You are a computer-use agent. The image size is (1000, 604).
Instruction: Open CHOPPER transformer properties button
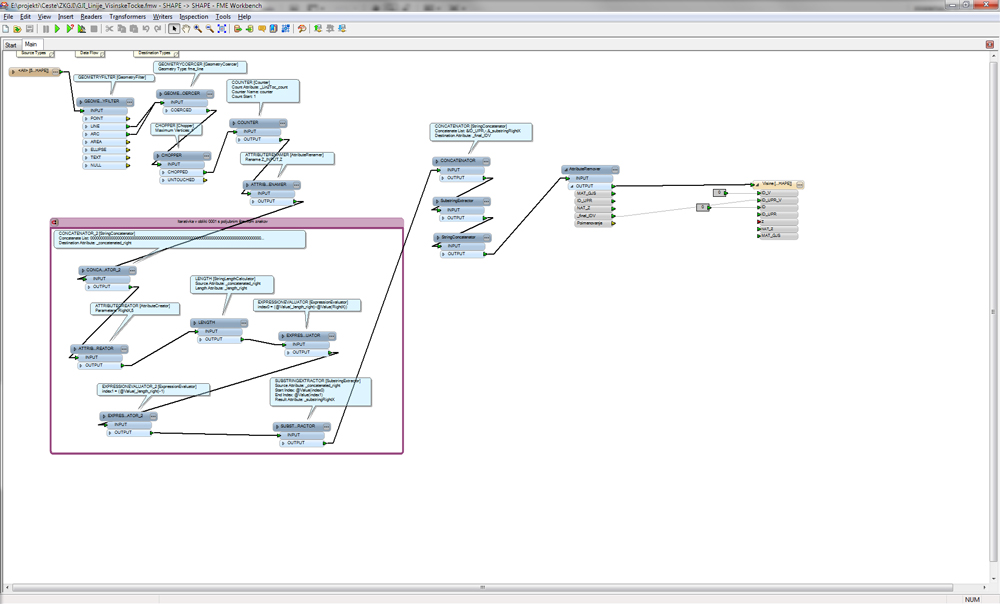206,156
